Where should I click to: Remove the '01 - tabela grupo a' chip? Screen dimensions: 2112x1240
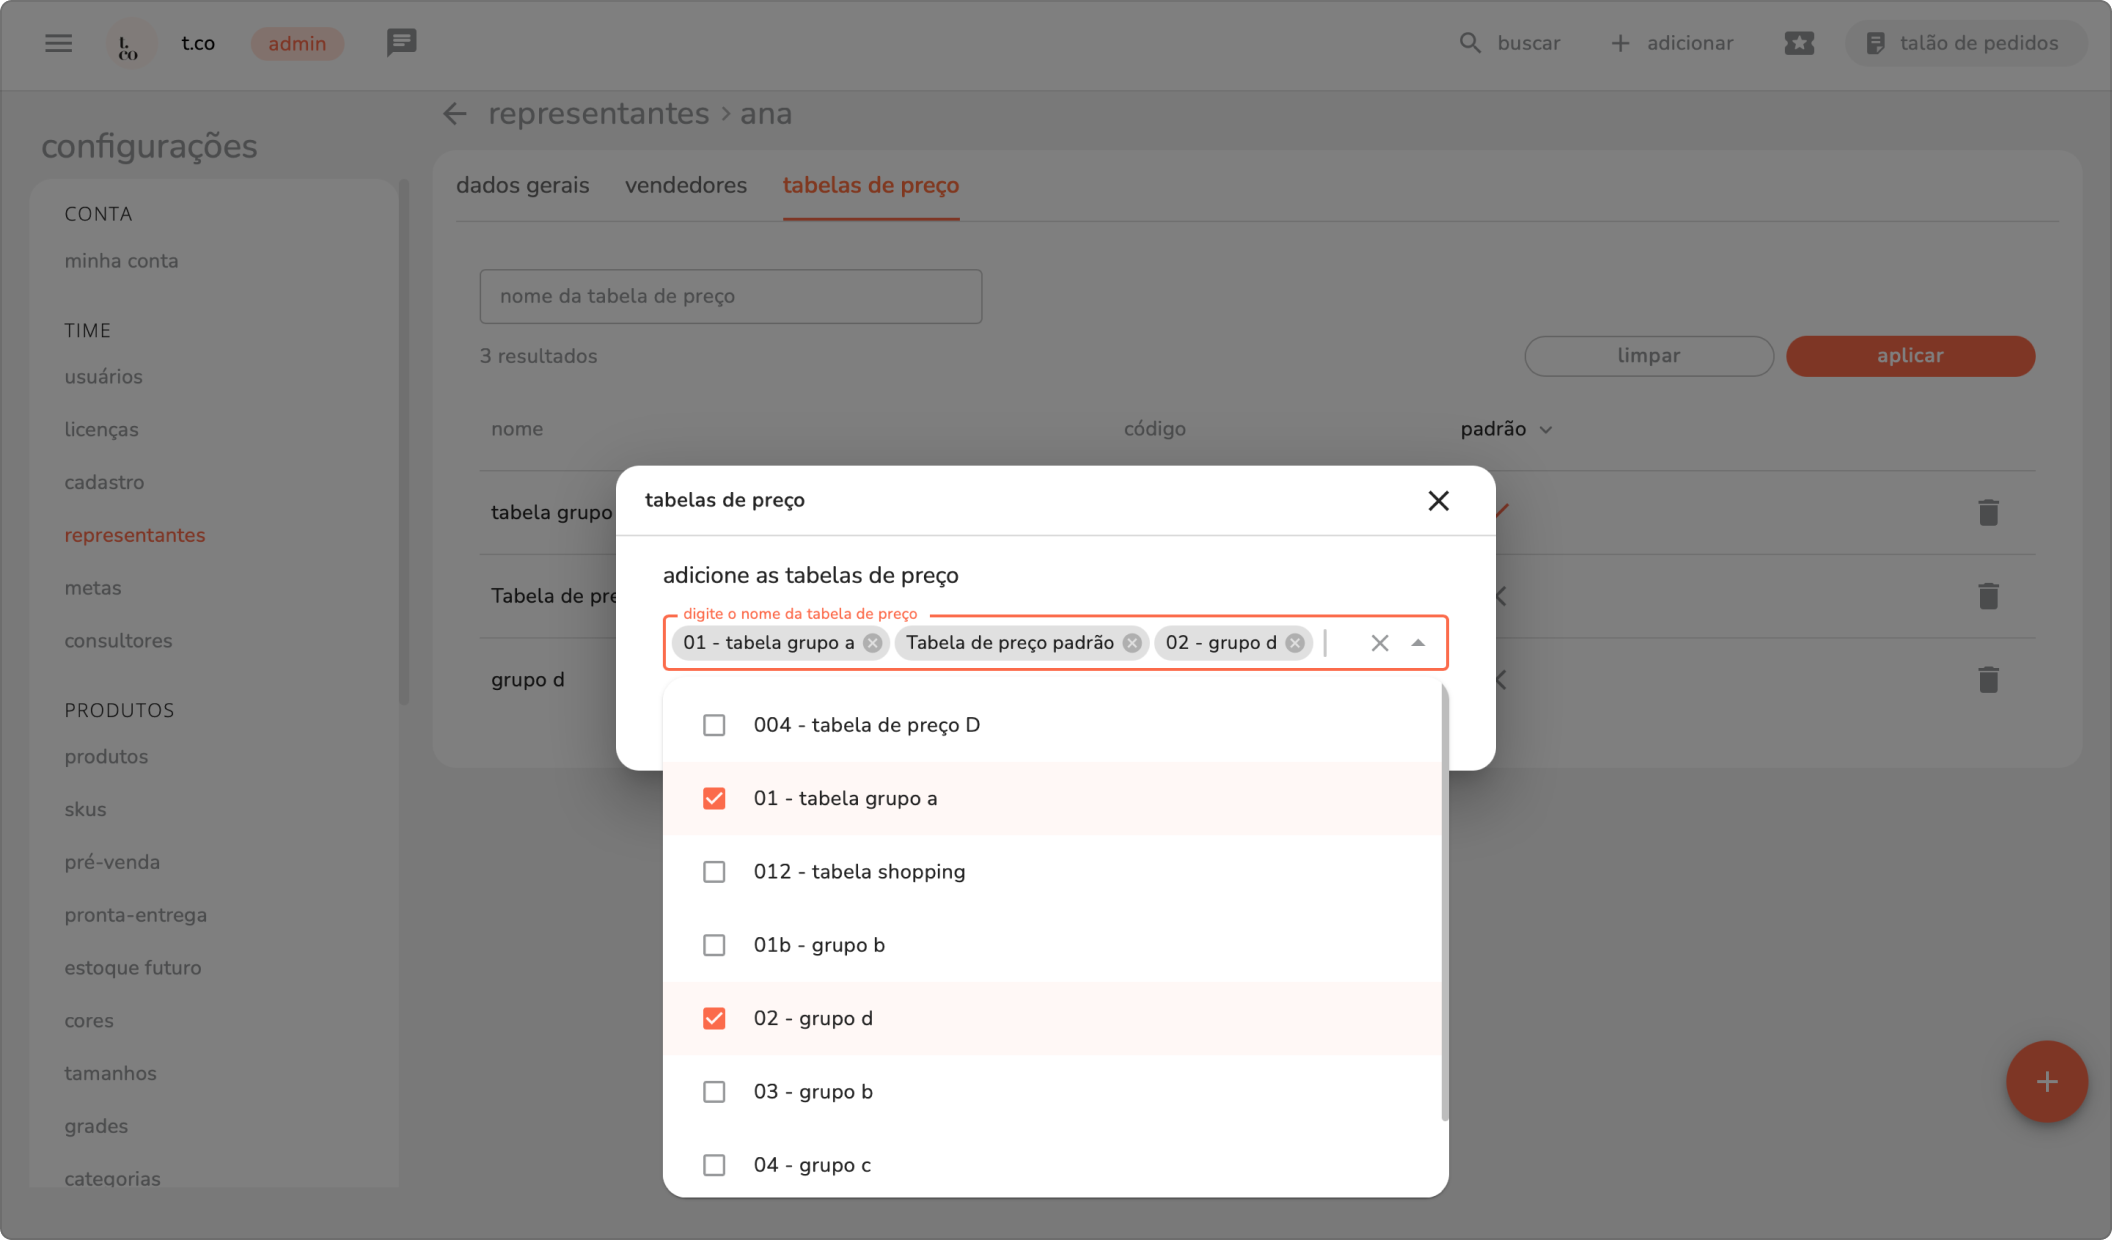click(x=872, y=643)
